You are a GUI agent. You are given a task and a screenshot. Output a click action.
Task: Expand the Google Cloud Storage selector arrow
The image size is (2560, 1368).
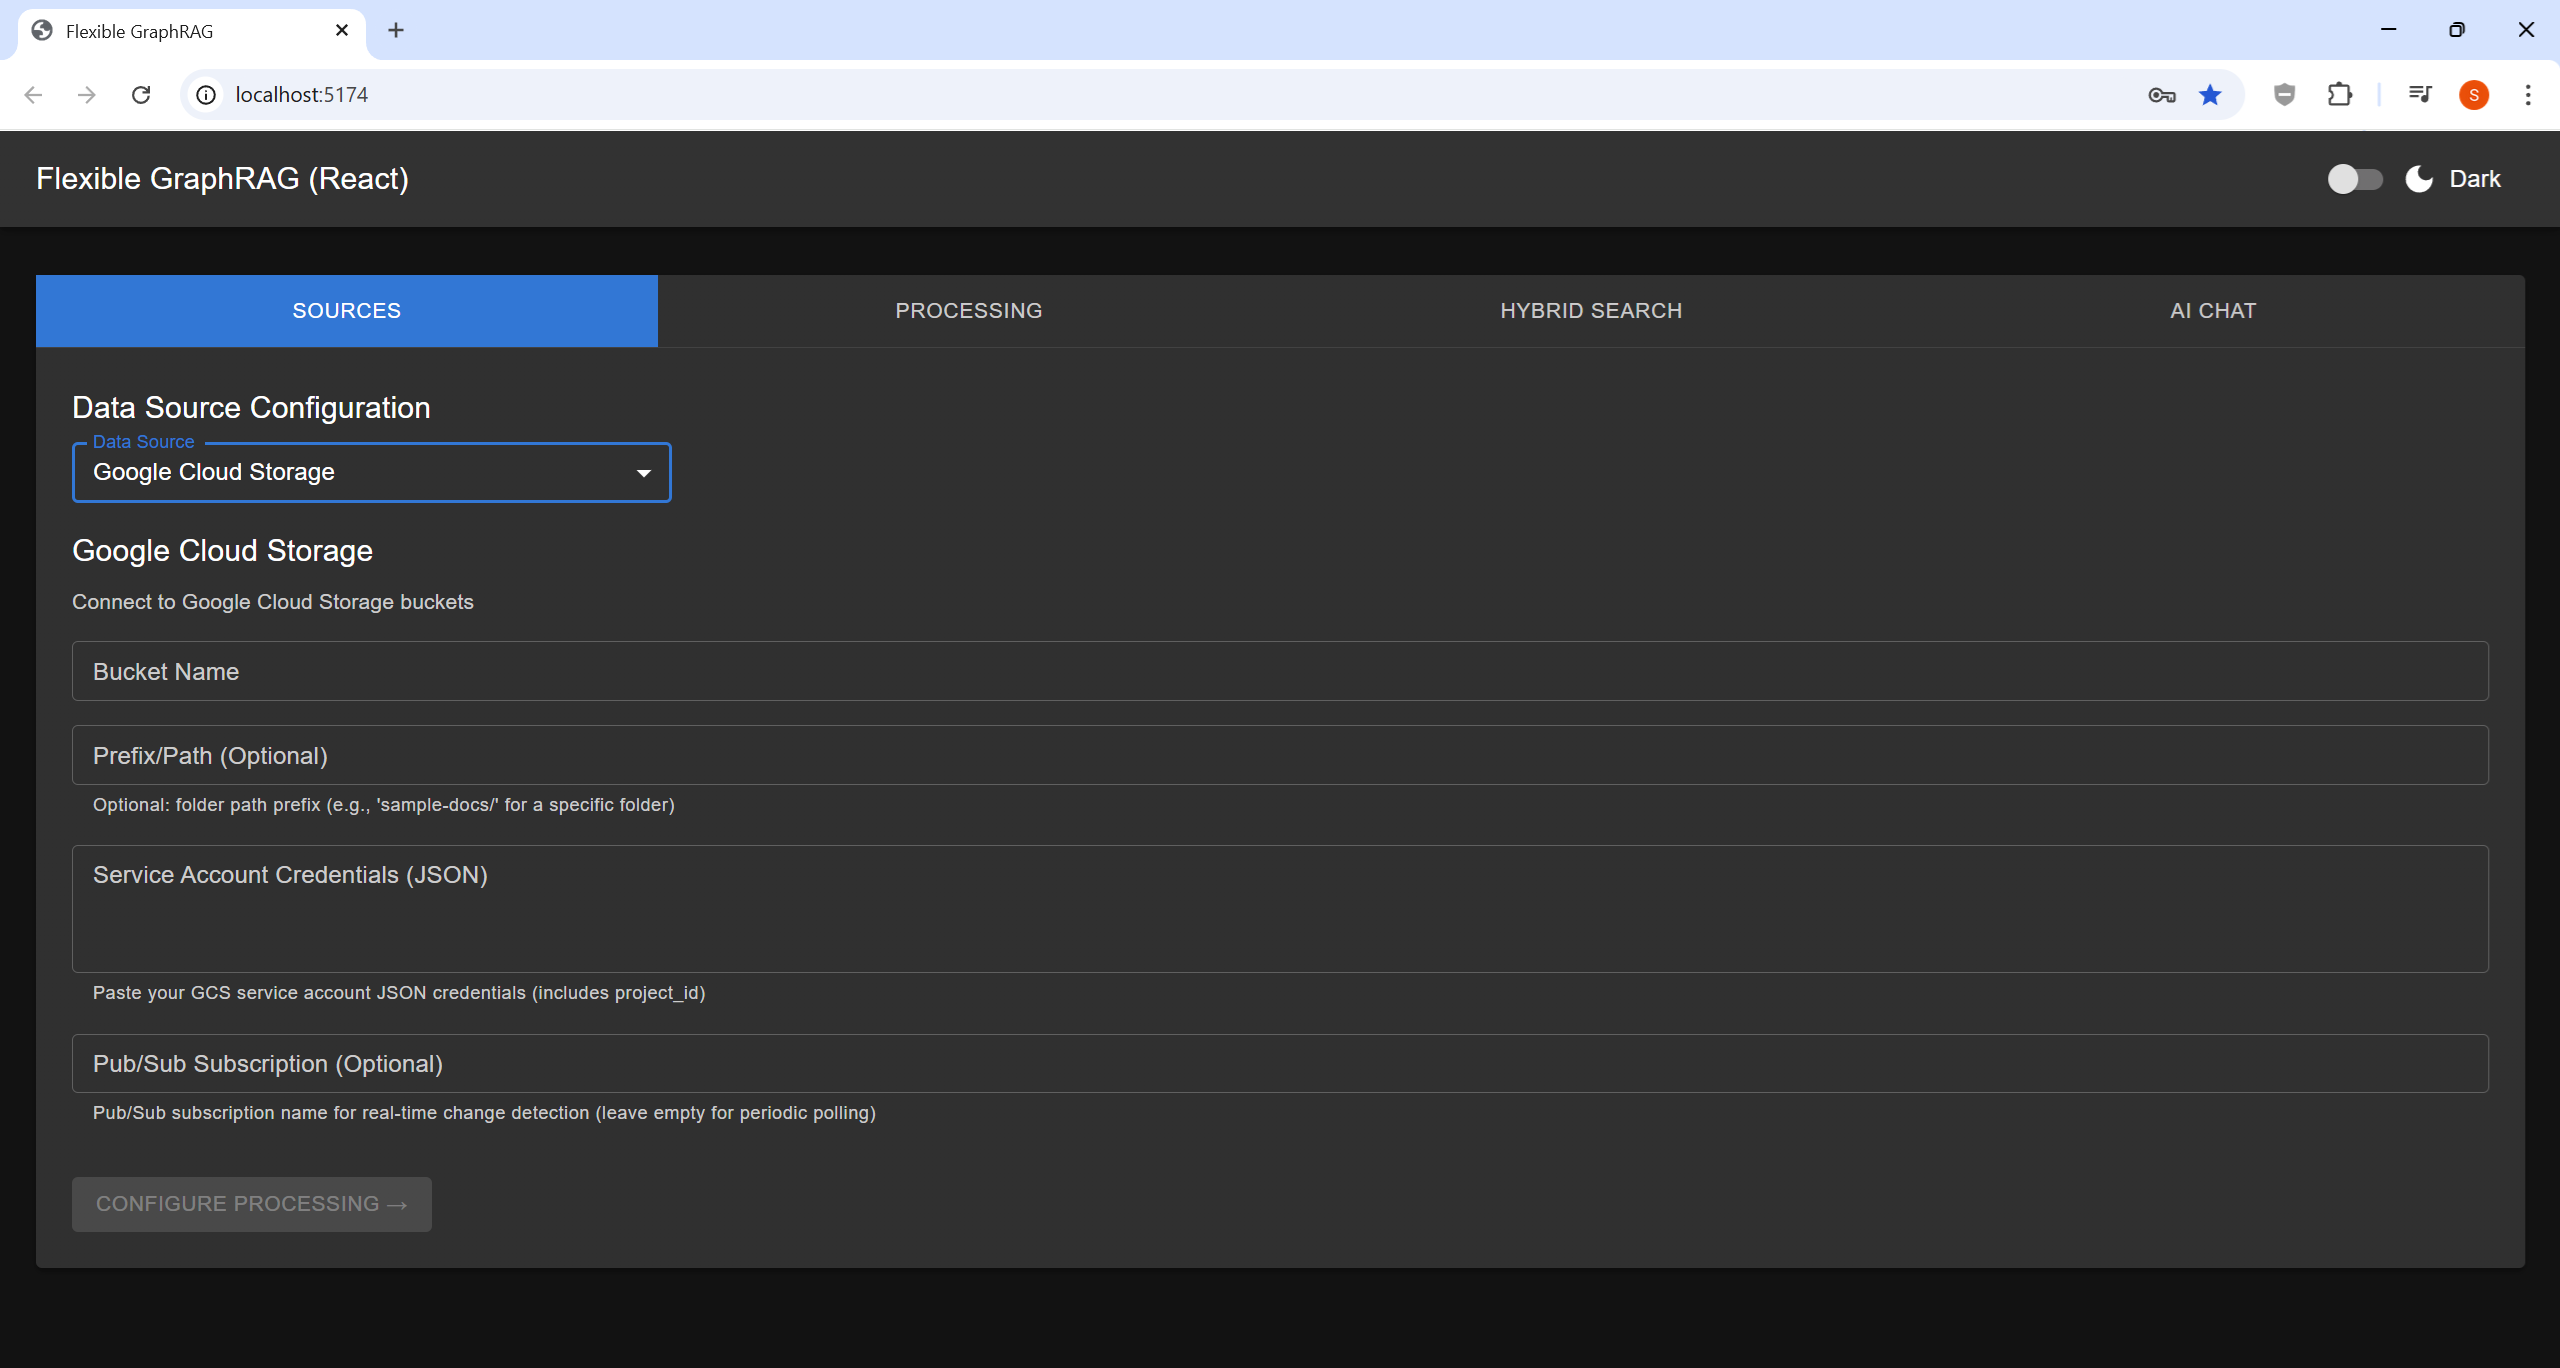pos(643,472)
